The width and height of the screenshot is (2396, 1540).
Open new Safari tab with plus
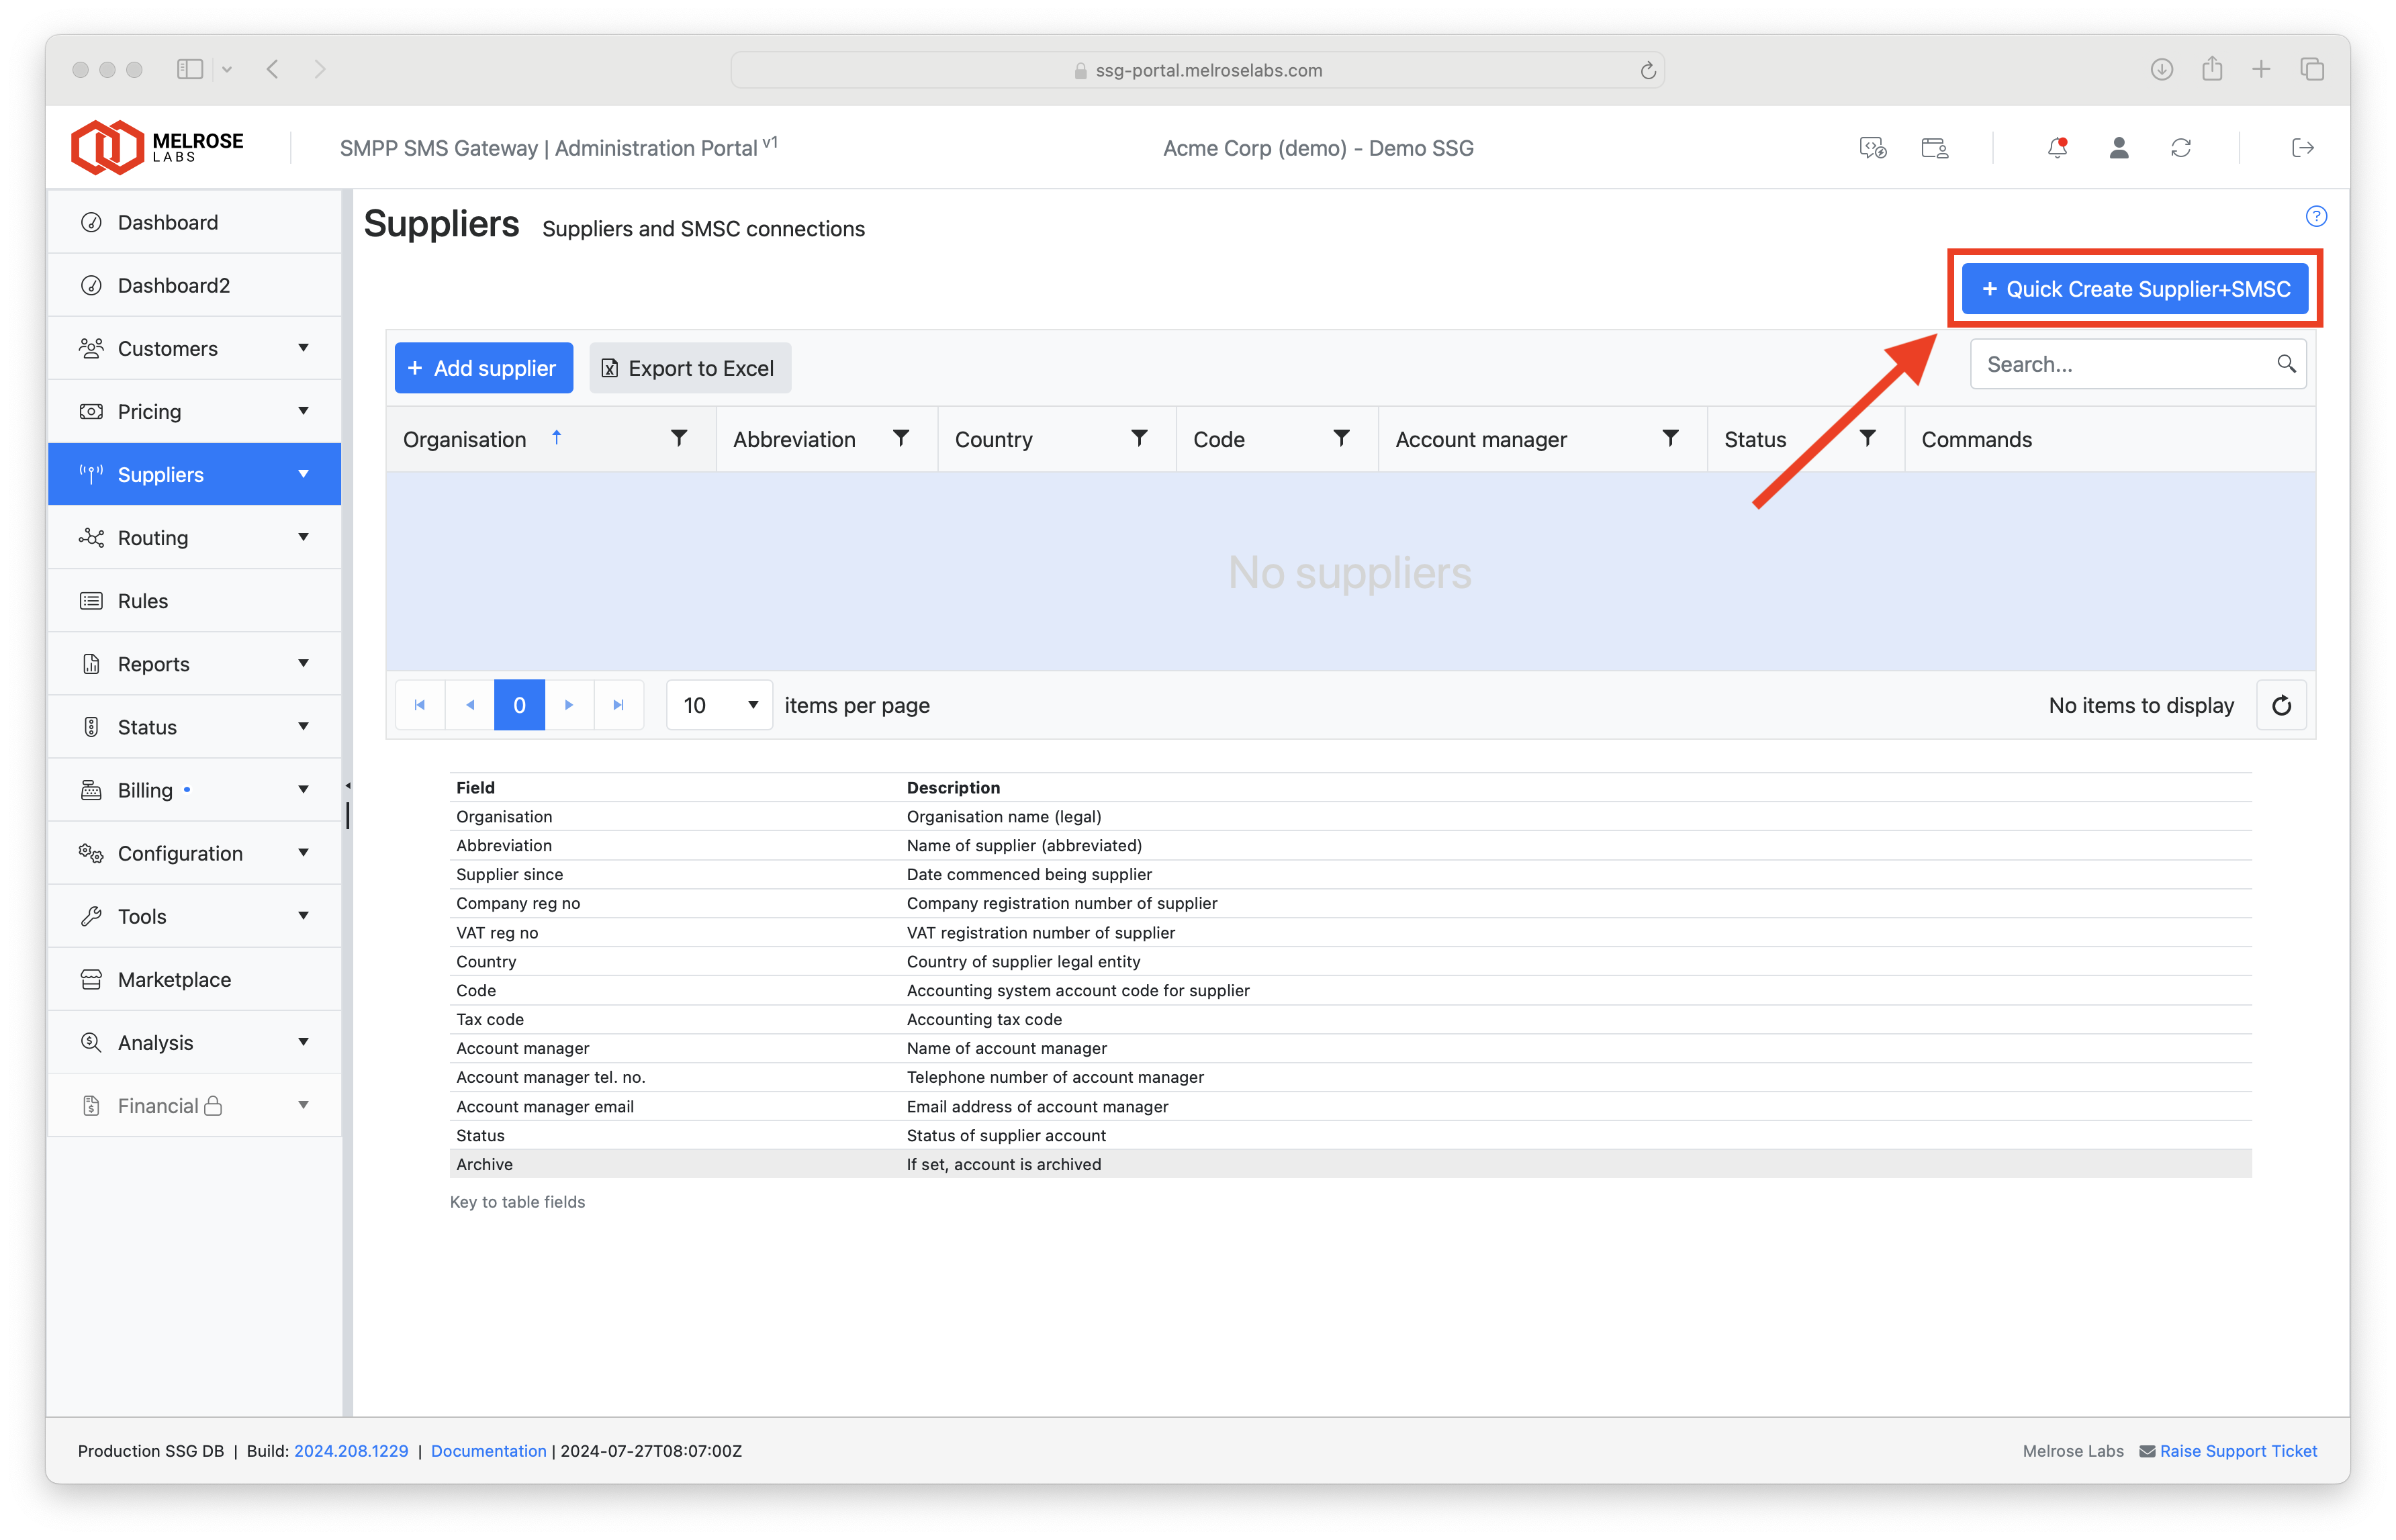(x=2261, y=69)
